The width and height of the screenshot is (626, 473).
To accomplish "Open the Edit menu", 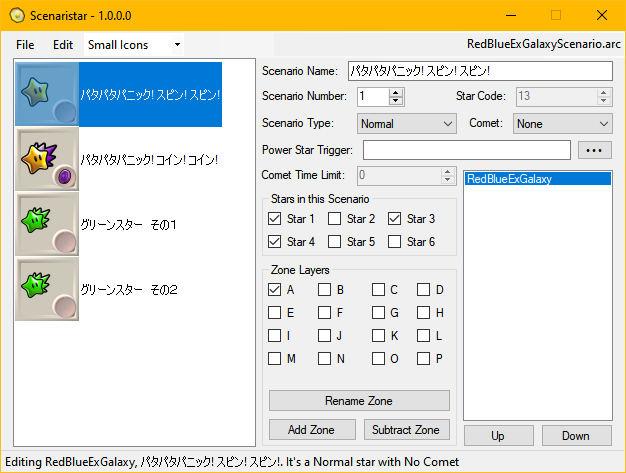I will click(63, 45).
